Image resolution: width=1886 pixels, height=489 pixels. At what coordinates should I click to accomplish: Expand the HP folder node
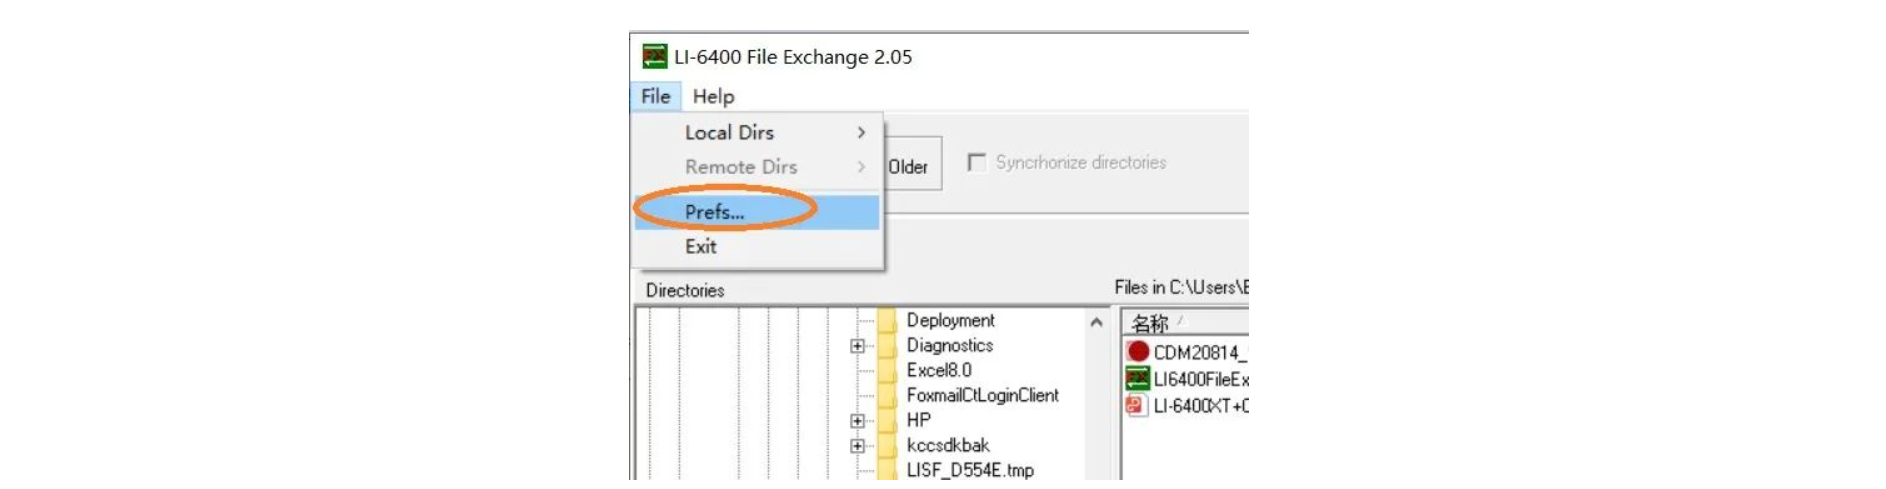(x=857, y=421)
